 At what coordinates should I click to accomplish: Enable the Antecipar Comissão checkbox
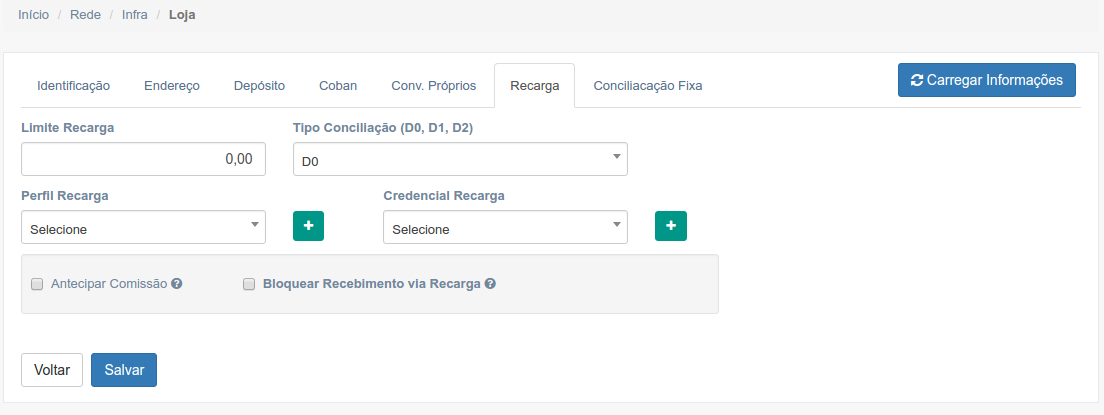coord(38,284)
